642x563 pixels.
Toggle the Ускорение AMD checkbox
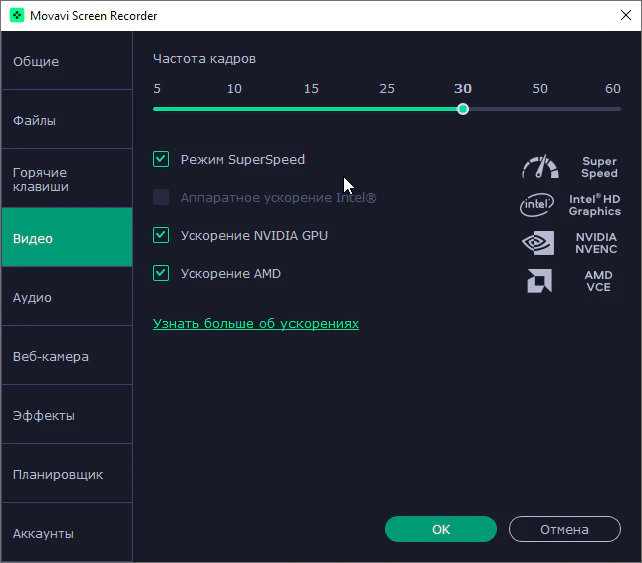(161, 273)
